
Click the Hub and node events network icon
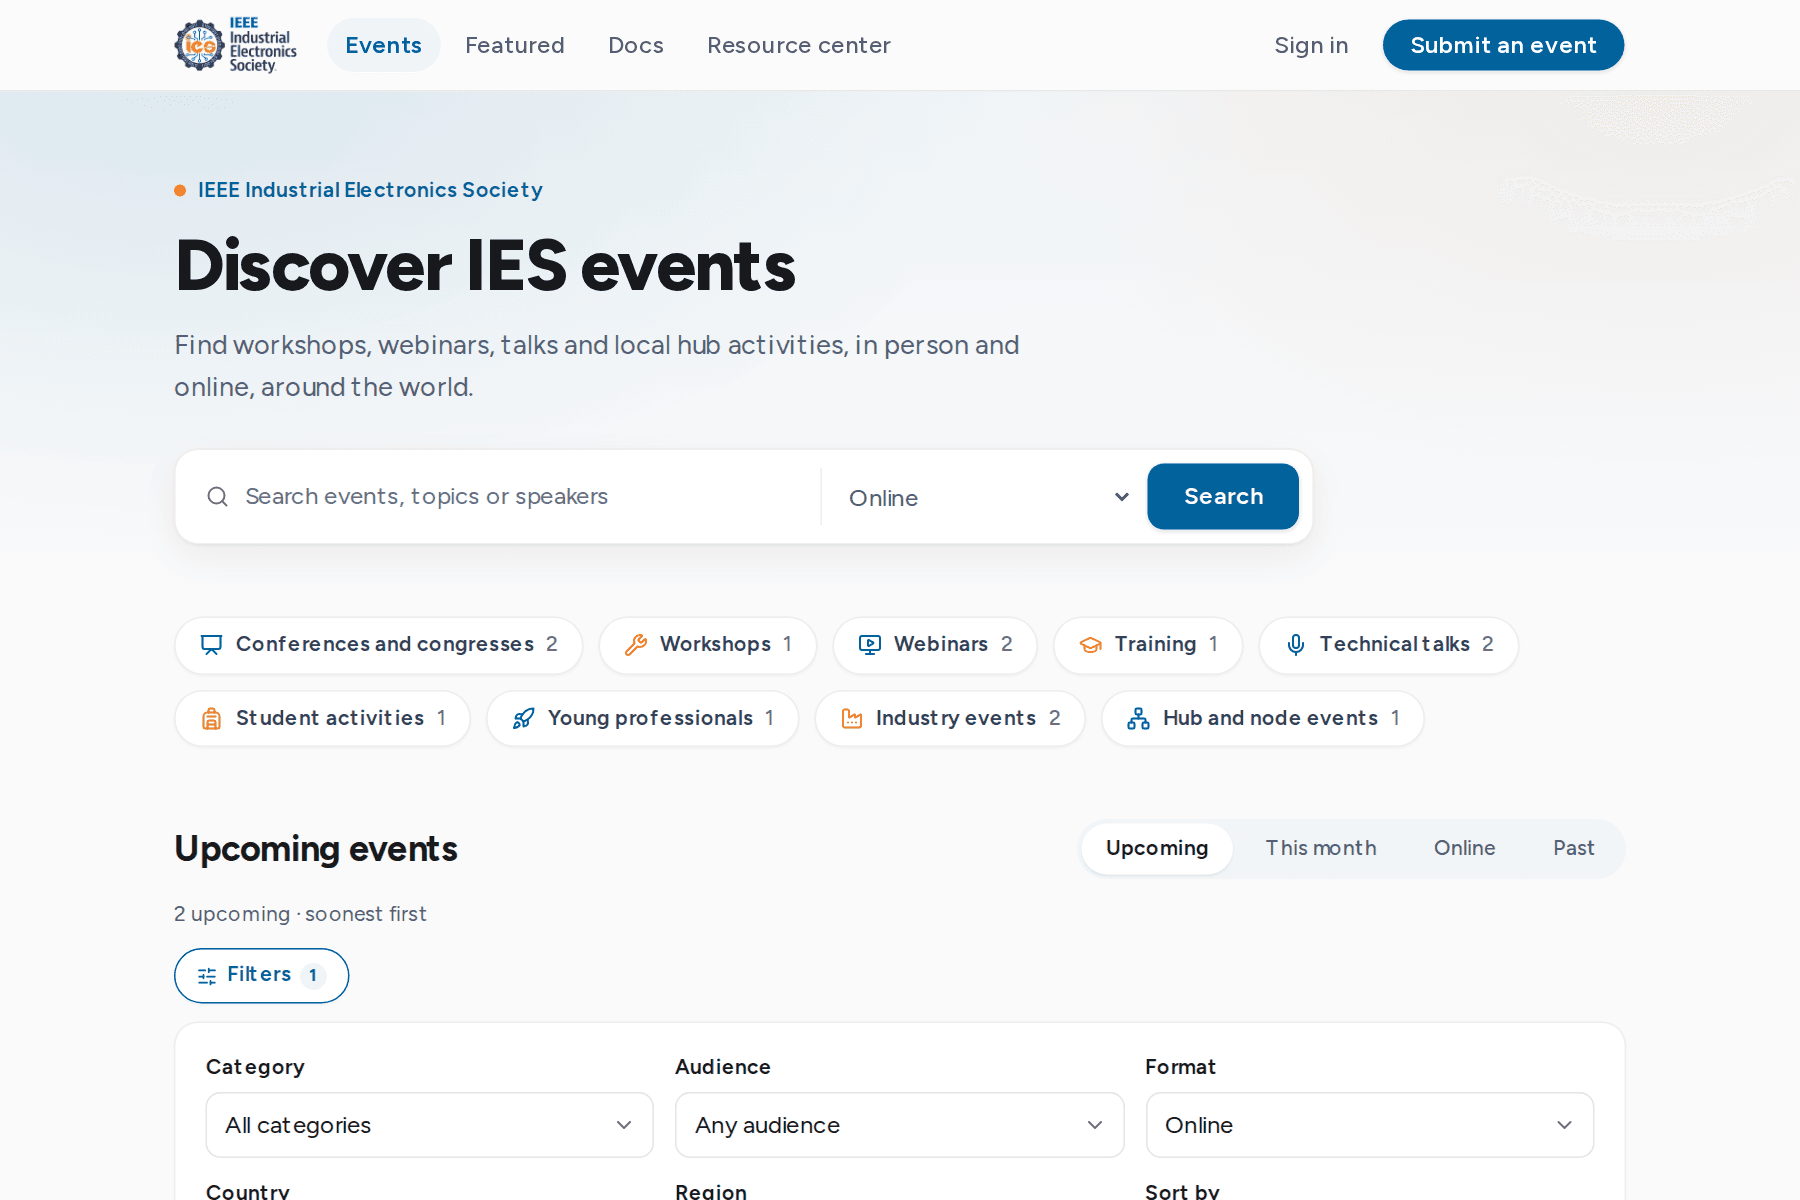(x=1138, y=719)
